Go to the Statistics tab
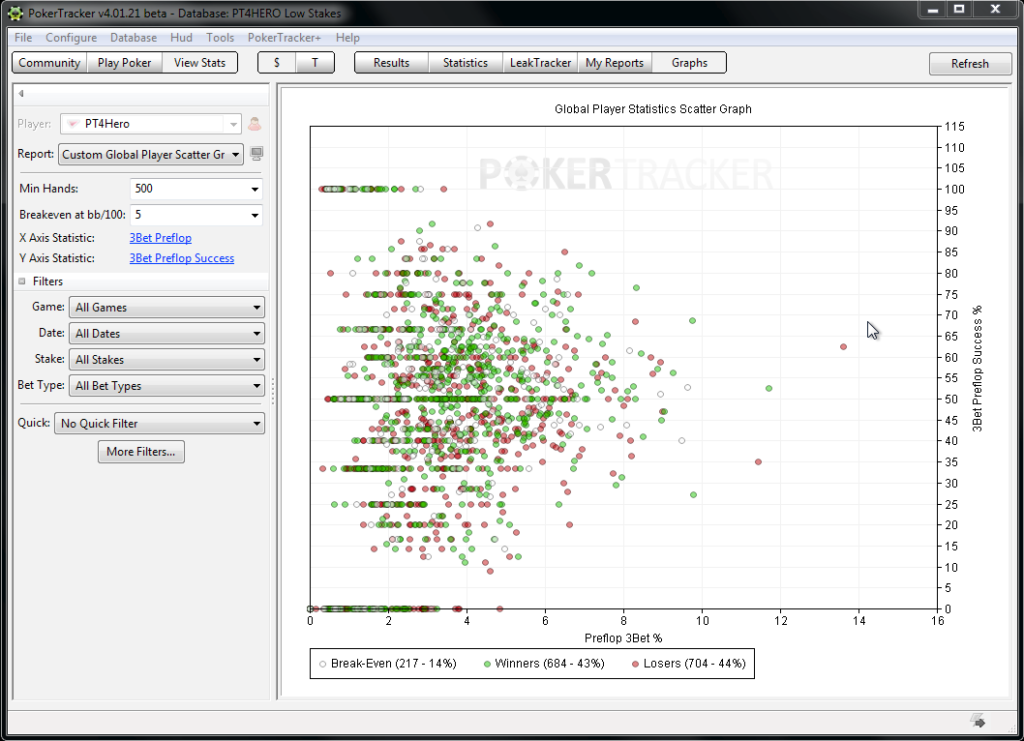Screen dimensions: 1024x741 (465, 63)
